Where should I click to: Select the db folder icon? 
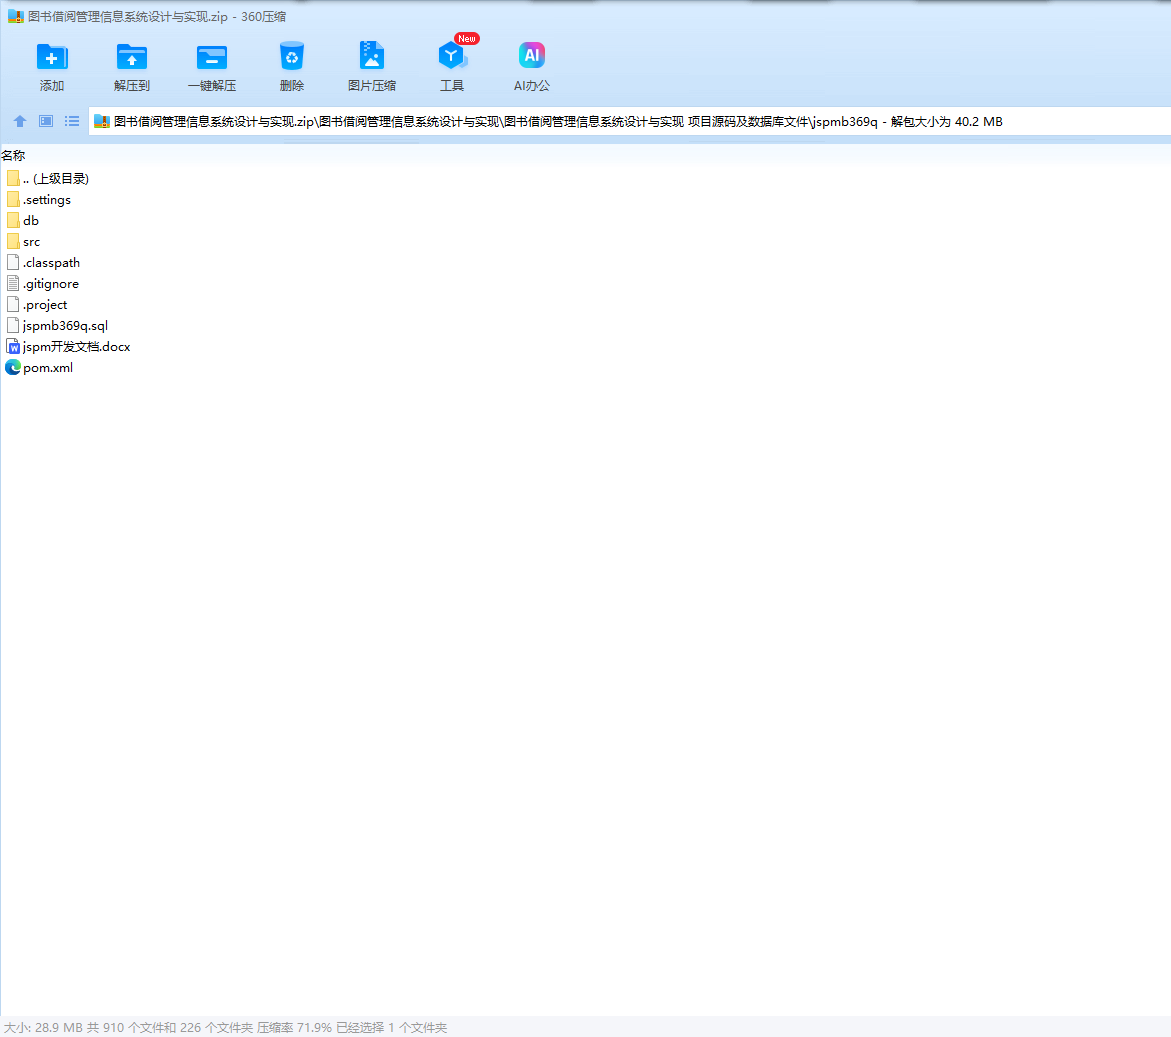coord(13,220)
